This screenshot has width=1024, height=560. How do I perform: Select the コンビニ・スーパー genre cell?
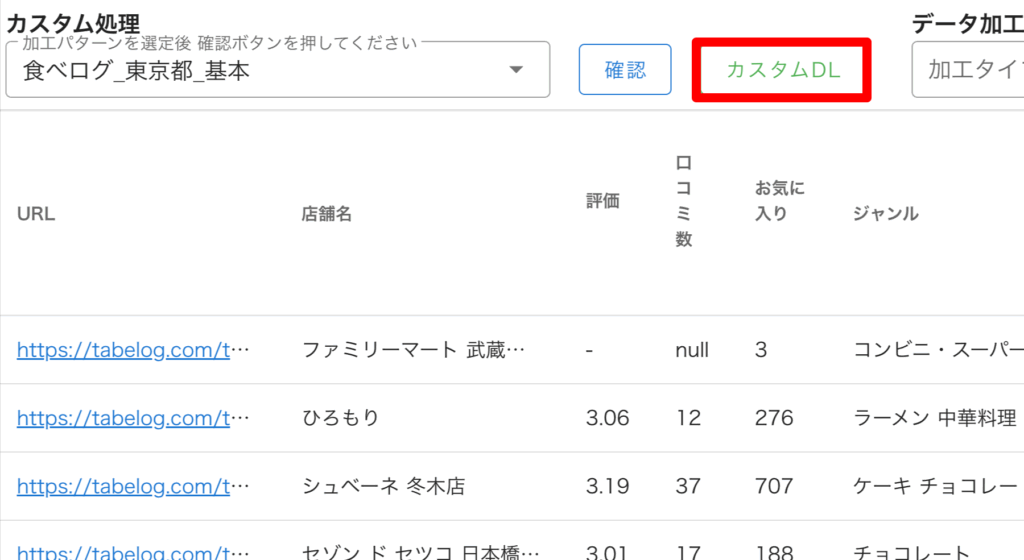point(937,350)
